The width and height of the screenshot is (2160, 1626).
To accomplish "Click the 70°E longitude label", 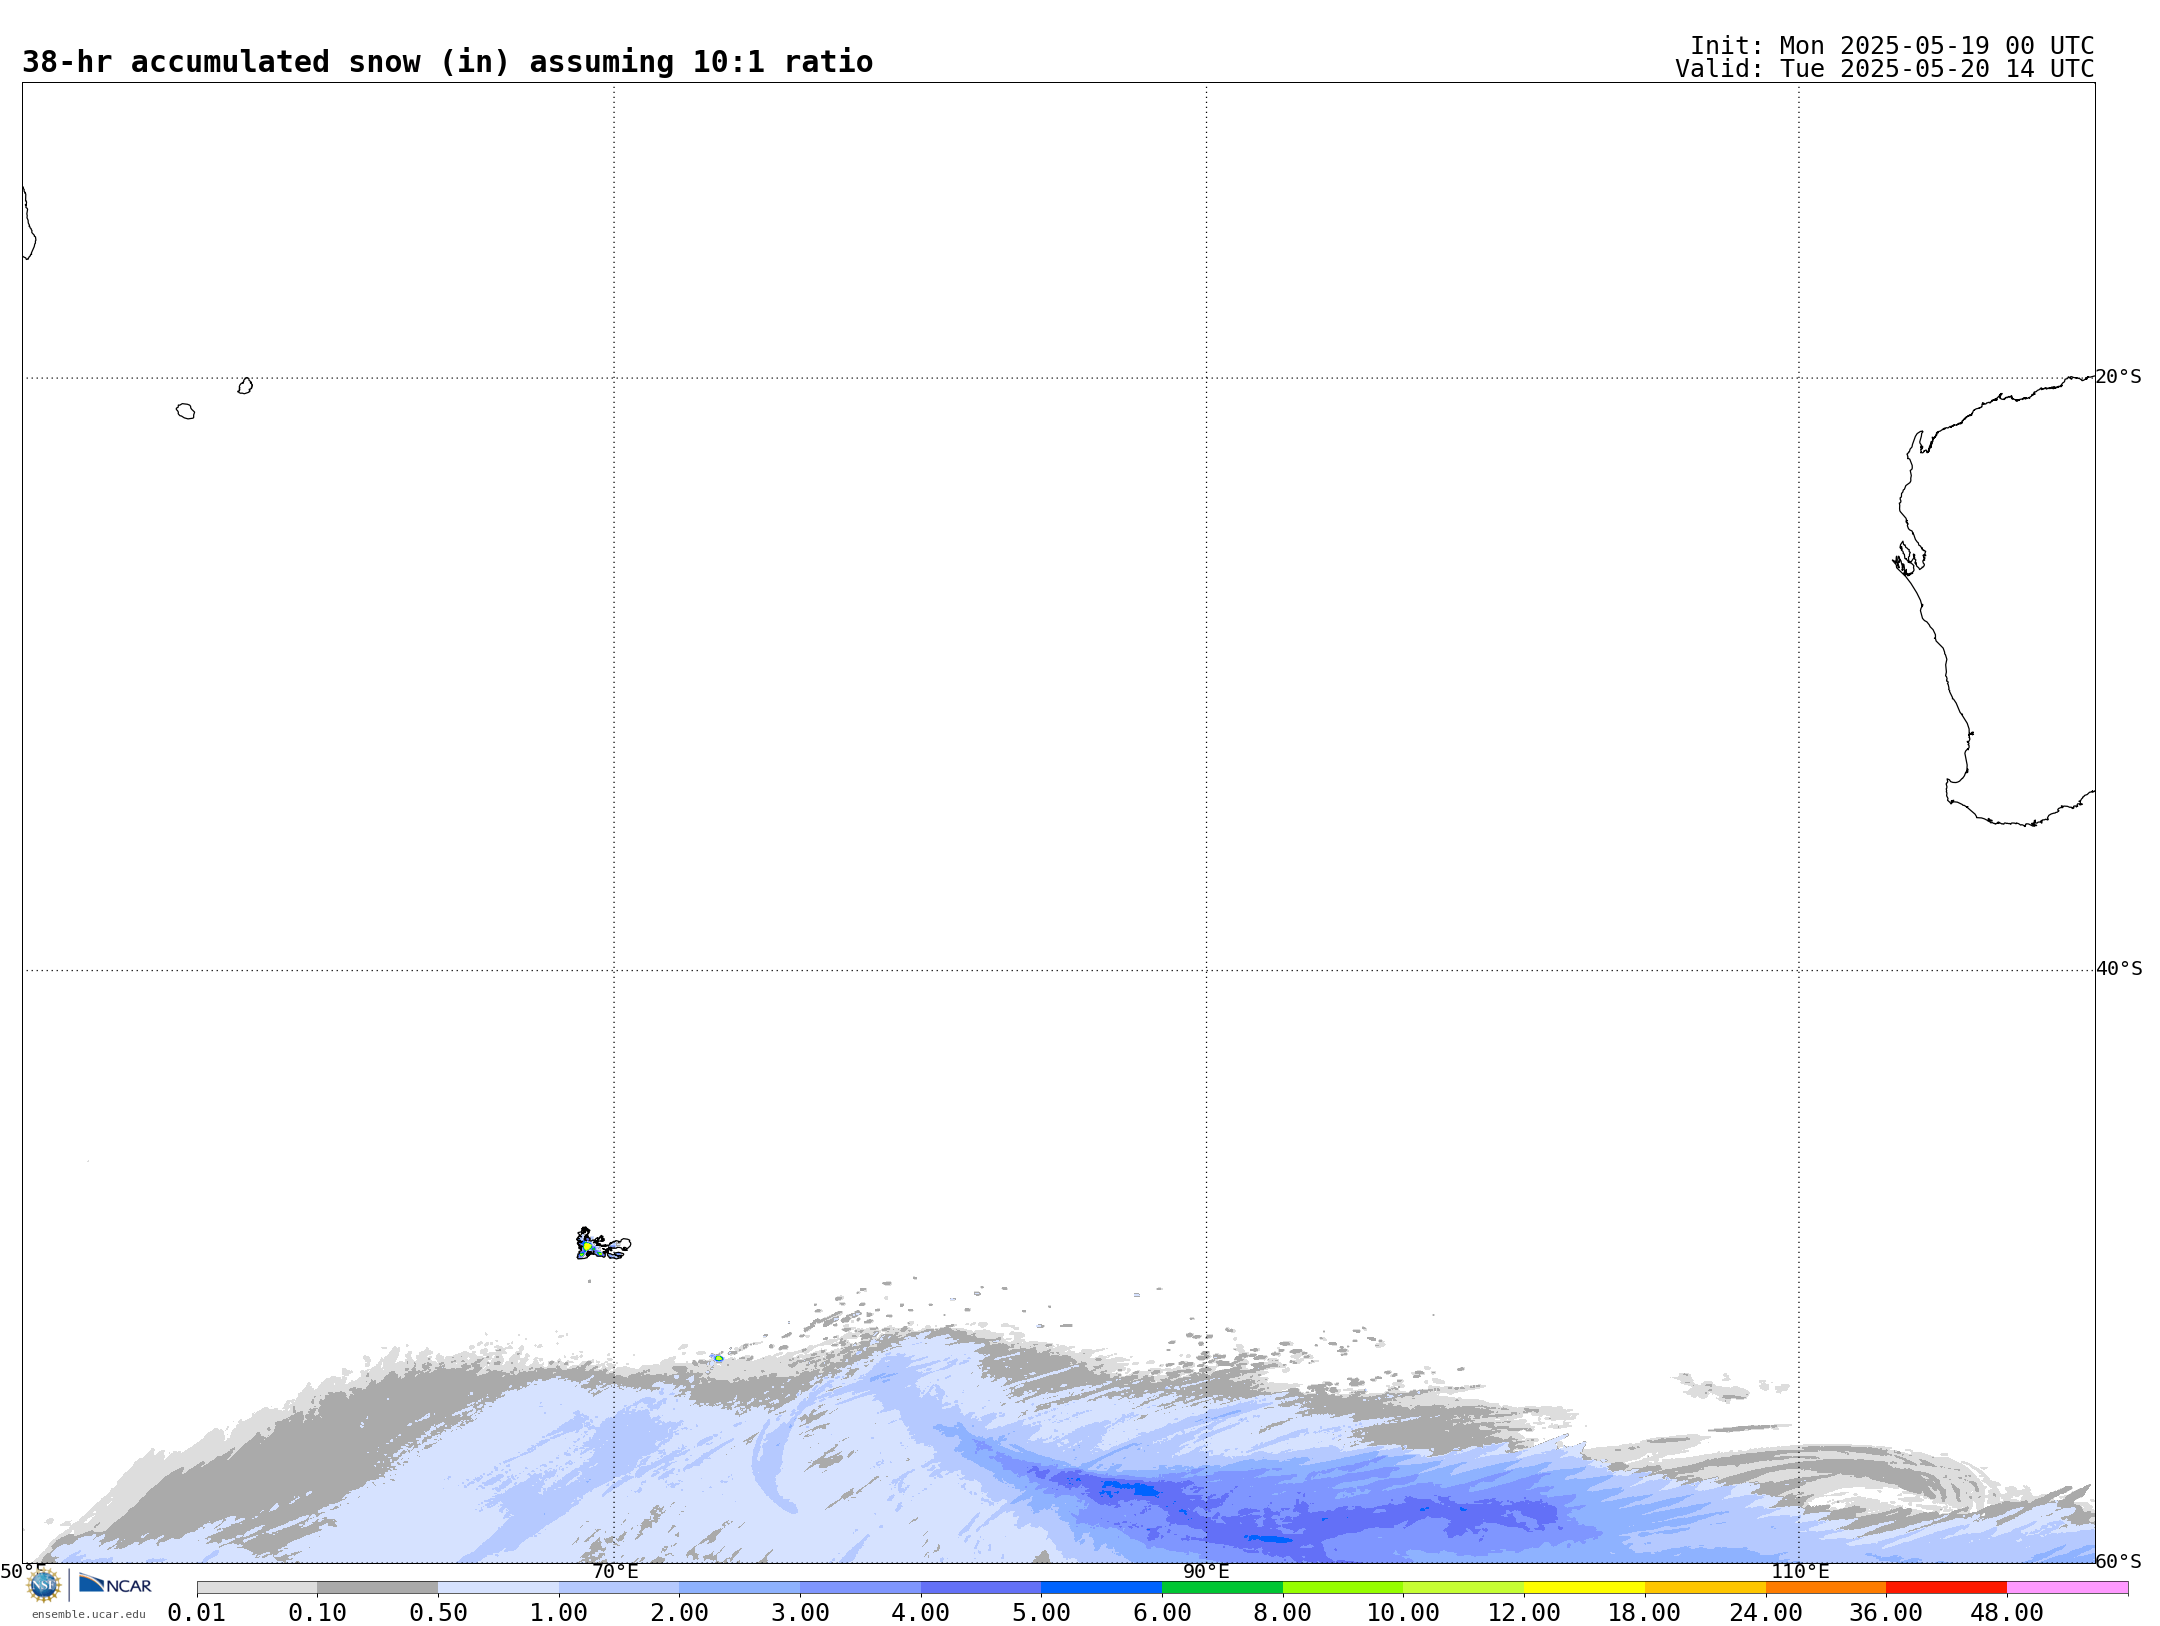I will [x=615, y=1571].
